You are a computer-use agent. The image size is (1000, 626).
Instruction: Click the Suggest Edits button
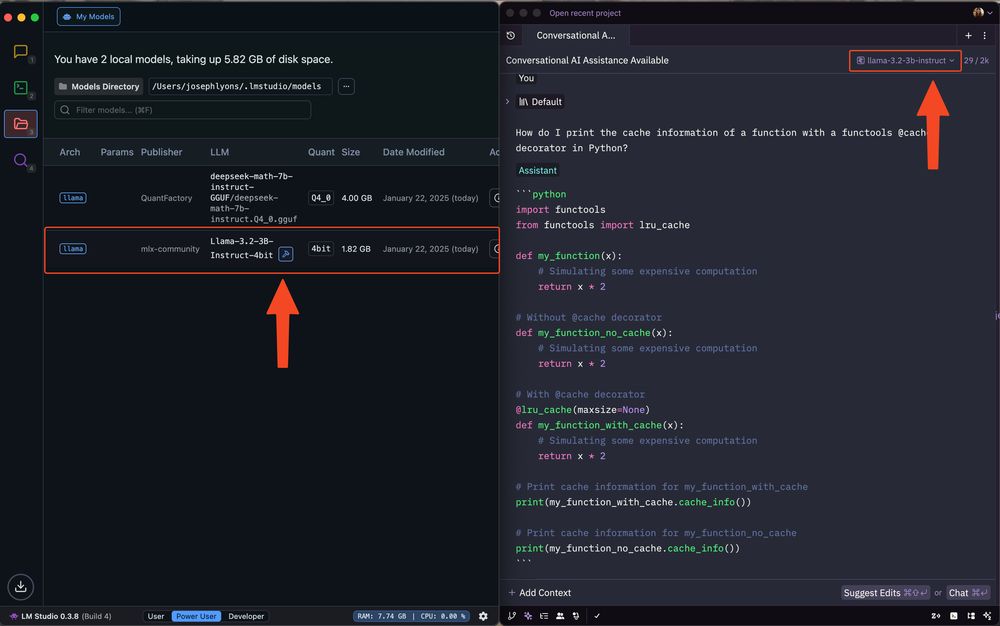click(885, 593)
